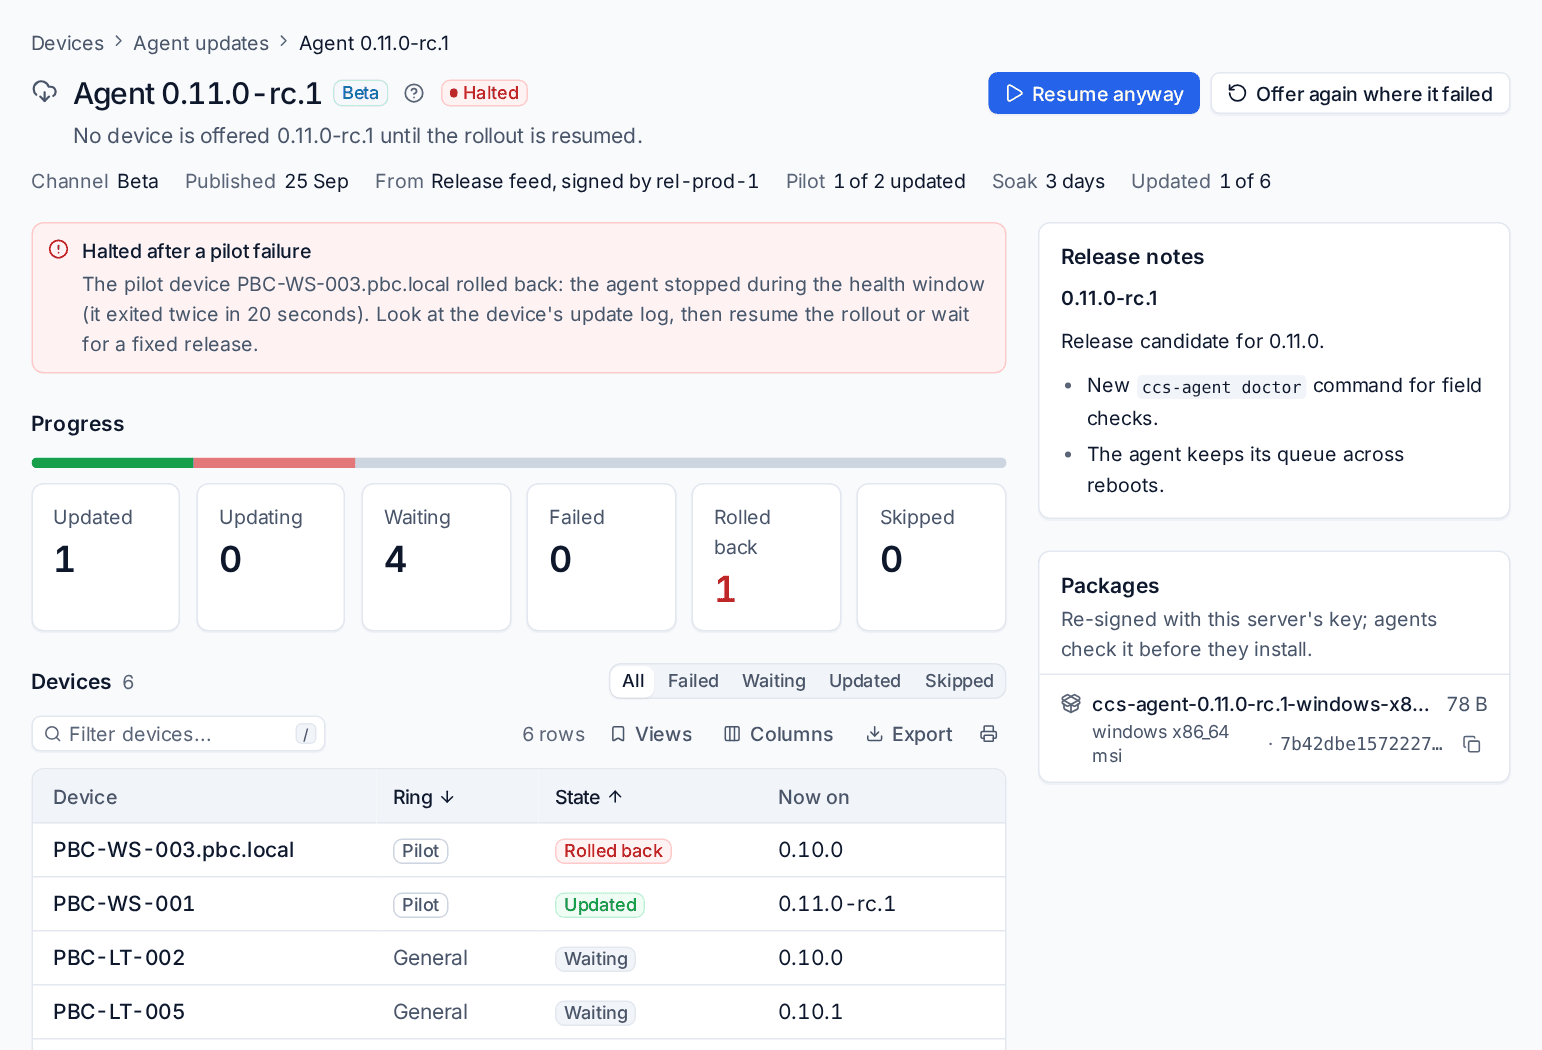The height and width of the screenshot is (1050, 1542).
Task: Open device PBC-WS-001
Action: coord(124,904)
